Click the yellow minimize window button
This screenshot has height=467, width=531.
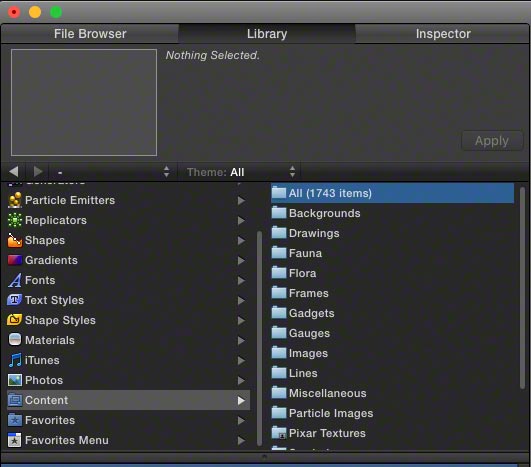[x=35, y=12]
